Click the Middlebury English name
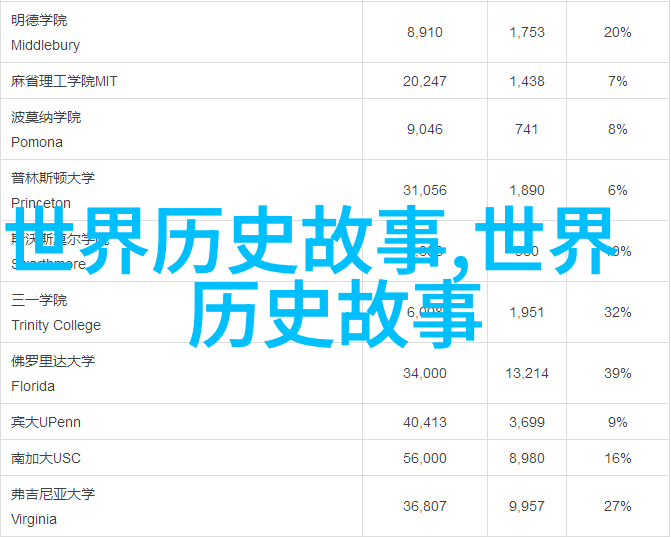Screen dimensions: 671x537 click(x=45, y=45)
